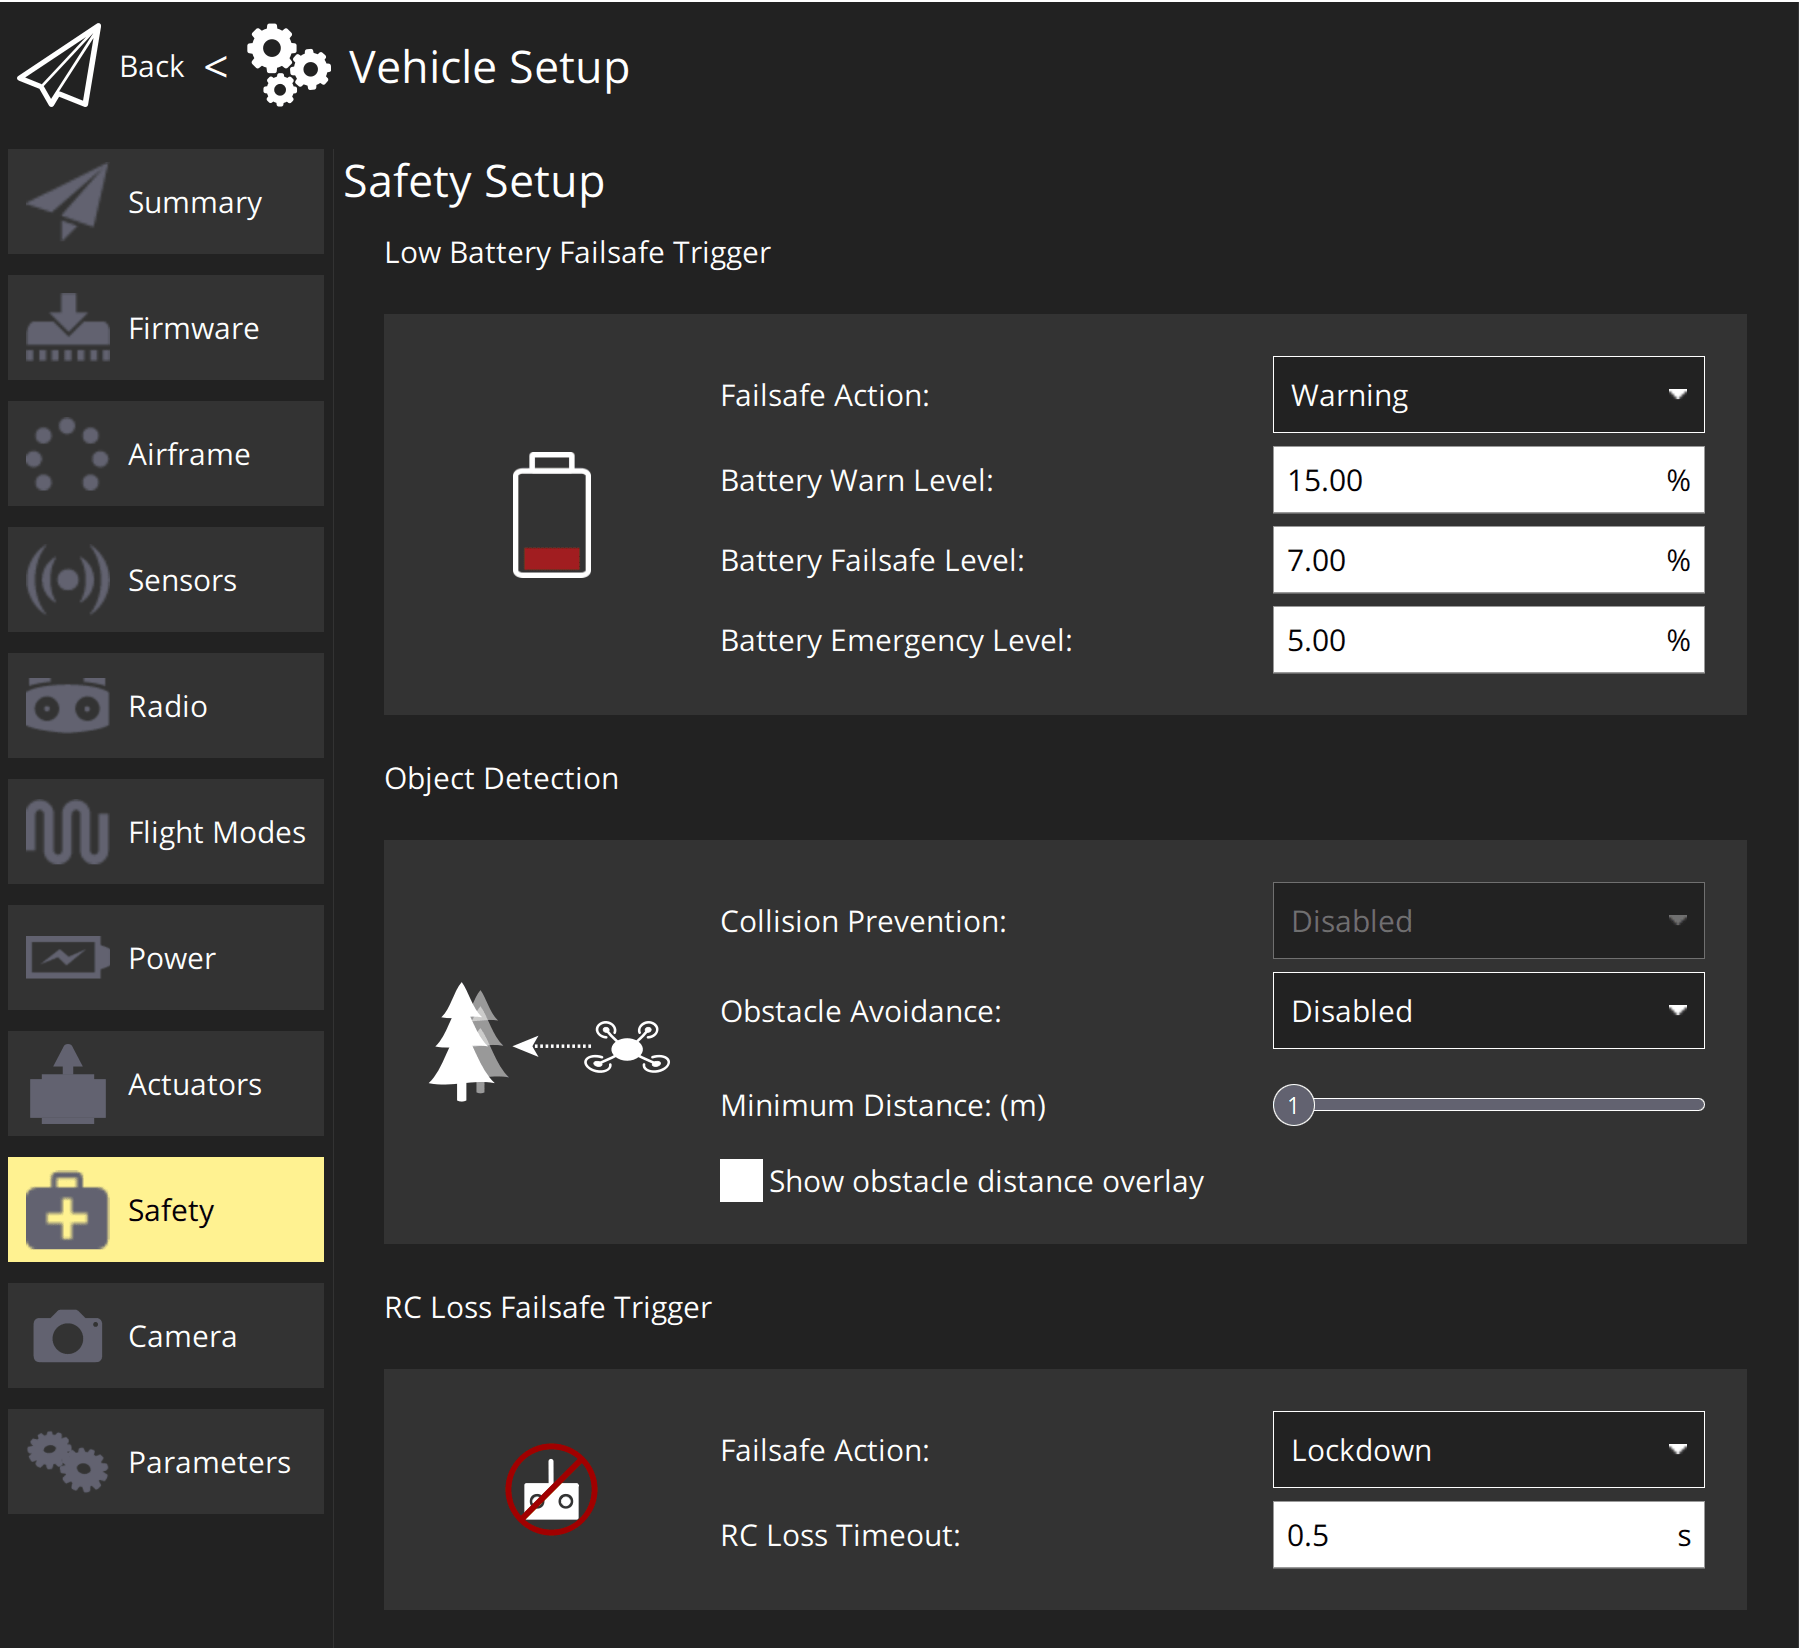The image size is (1799, 1648).
Task: Open Camera via its camera icon
Action: (67, 1336)
